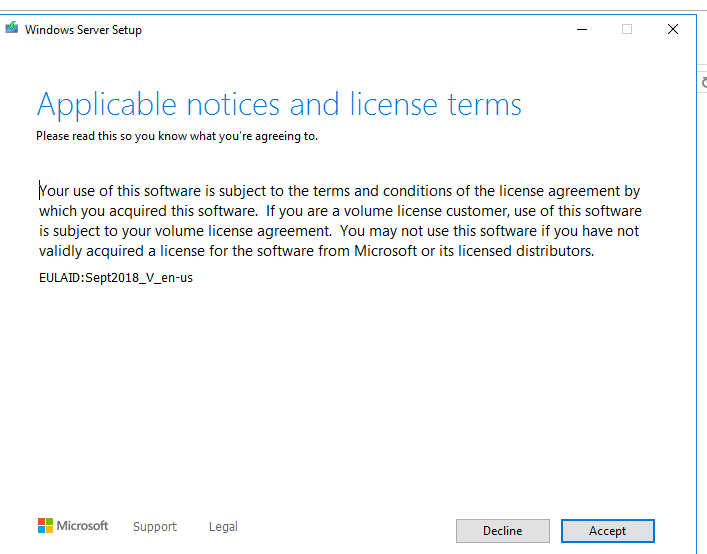The height and width of the screenshot is (554, 707).
Task: Open the Legal link
Action: pyautogui.click(x=223, y=527)
